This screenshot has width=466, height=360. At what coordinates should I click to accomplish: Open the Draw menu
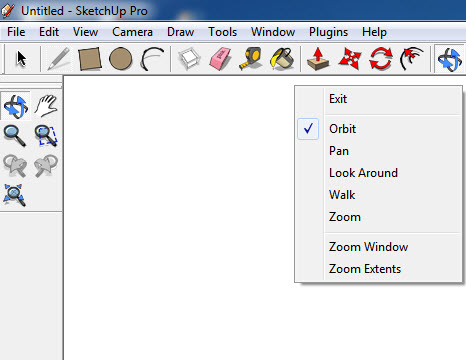(180, 32)
